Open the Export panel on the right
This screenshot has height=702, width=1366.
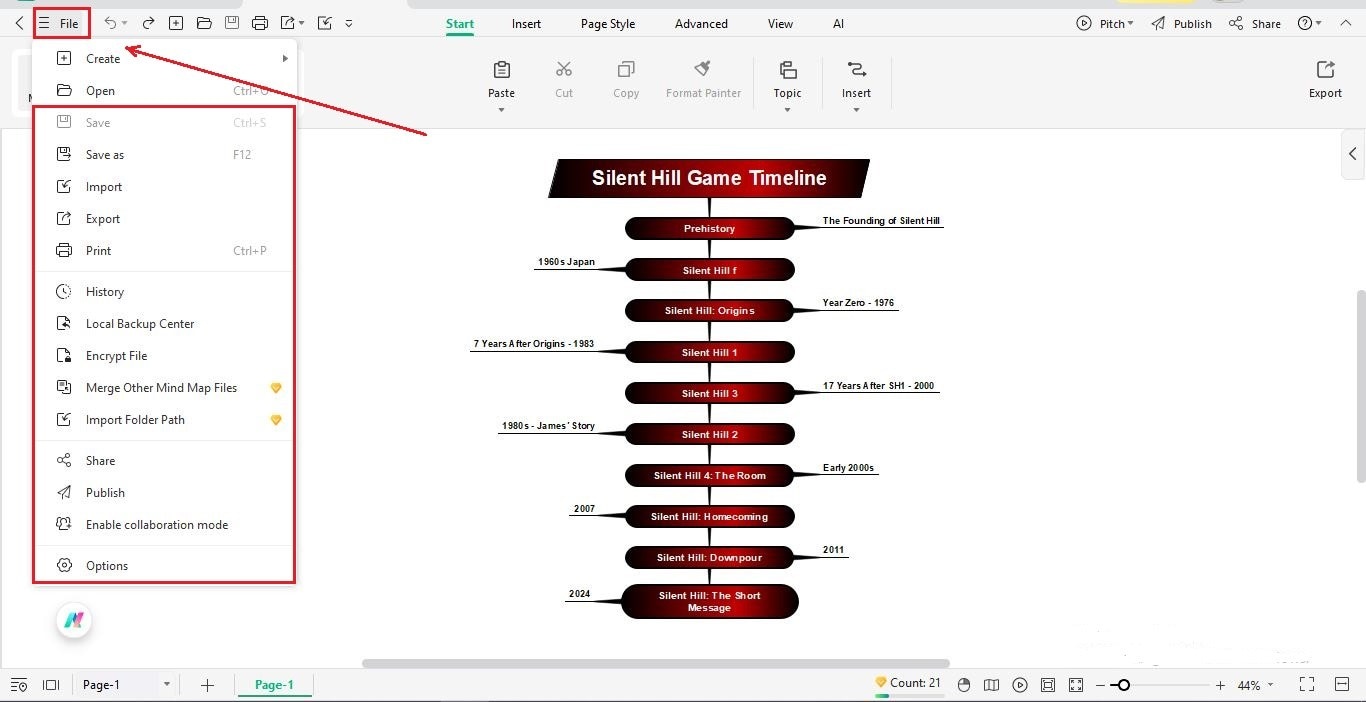click(1324, 80)
